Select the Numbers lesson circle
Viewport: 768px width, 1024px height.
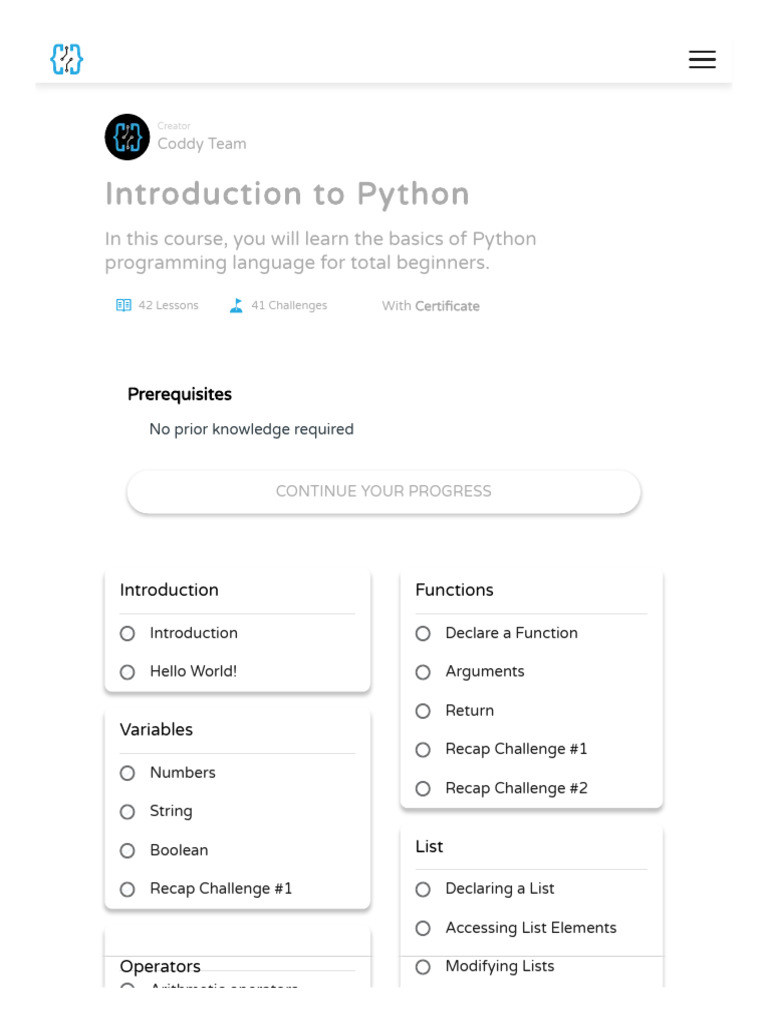(x=127, y=773)
